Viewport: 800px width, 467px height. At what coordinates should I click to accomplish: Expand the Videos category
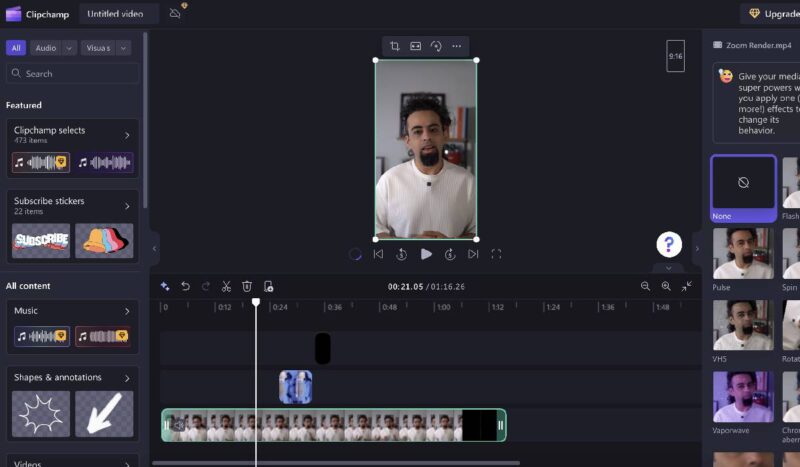tap(127, 463)
